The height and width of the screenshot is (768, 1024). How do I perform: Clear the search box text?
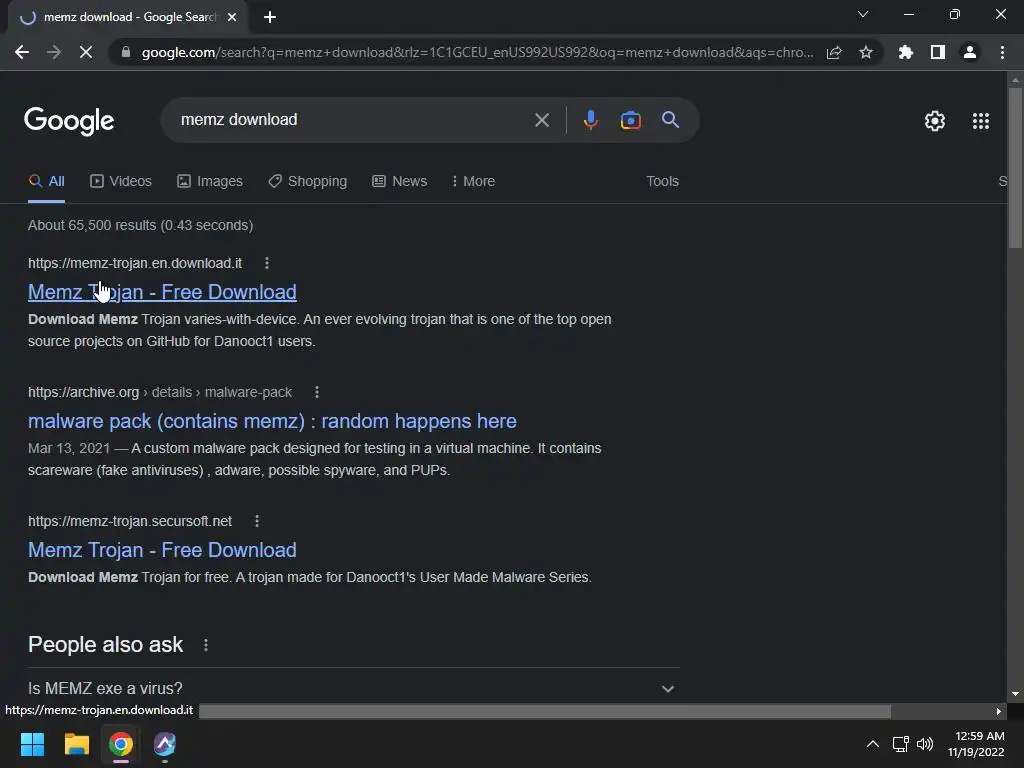(541, 120)
